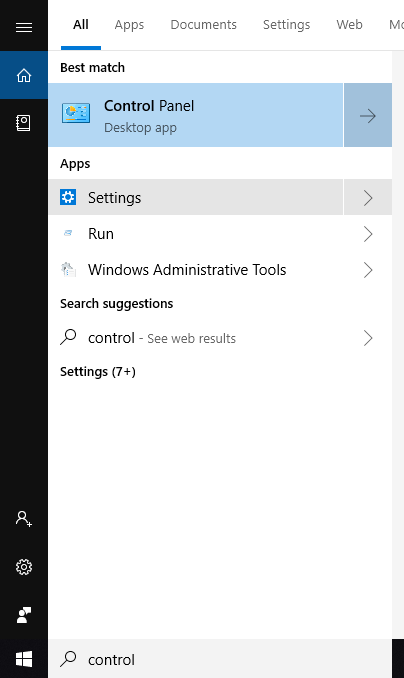Expand the Run result chevron
This screenshot has width=404, height=678.
(368, 234)
